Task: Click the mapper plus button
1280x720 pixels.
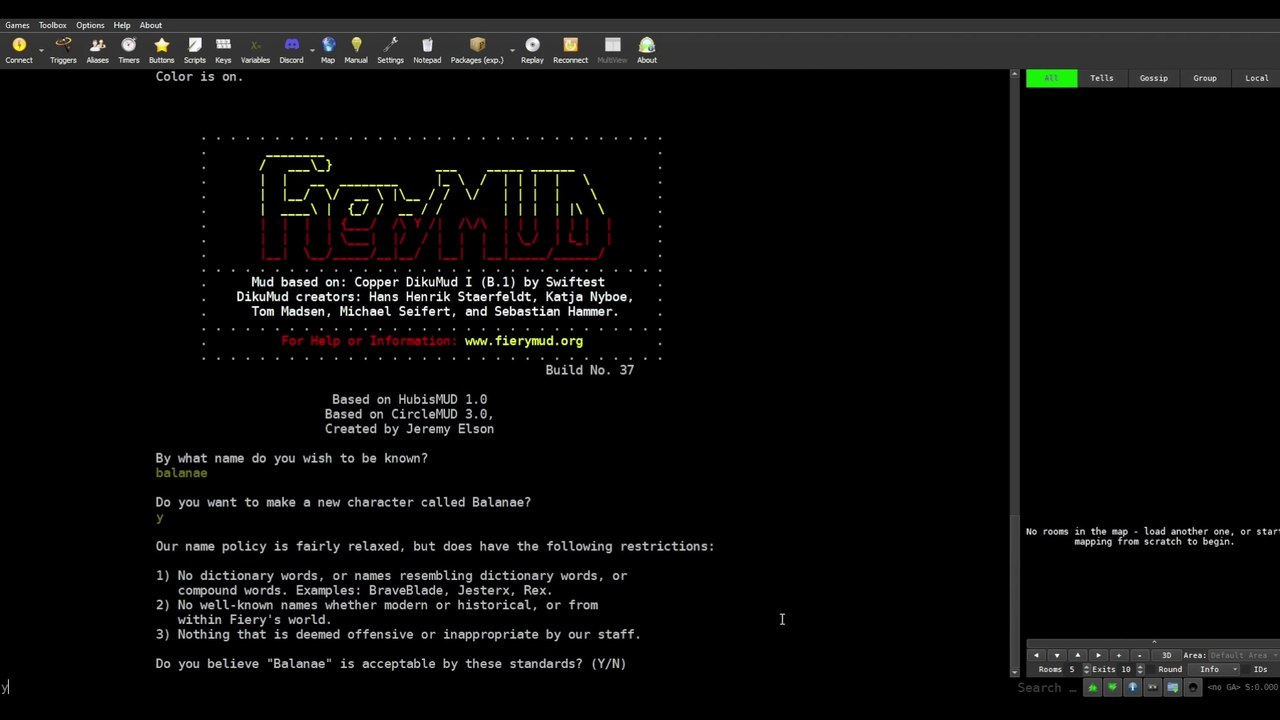Action: tap(1118, 655)
